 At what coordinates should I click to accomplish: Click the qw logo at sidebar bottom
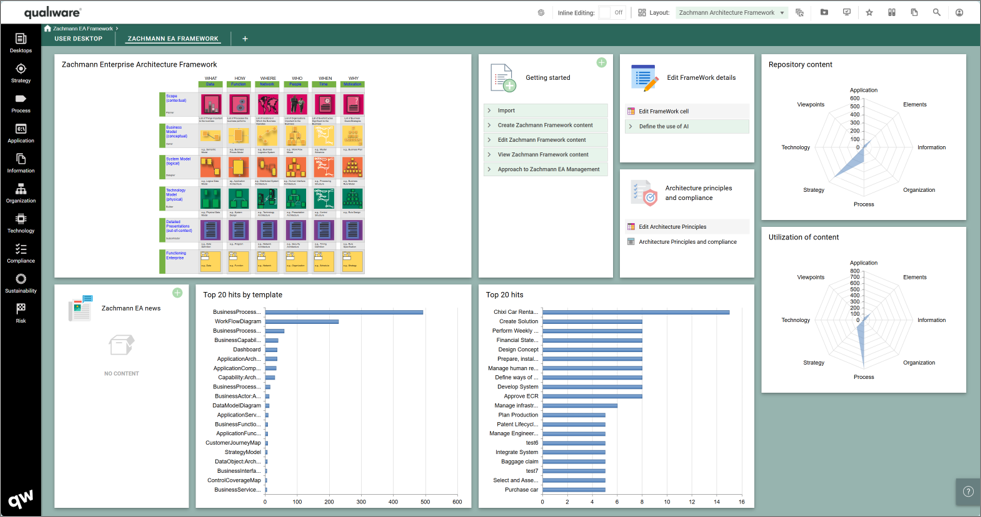click(21, 499)
